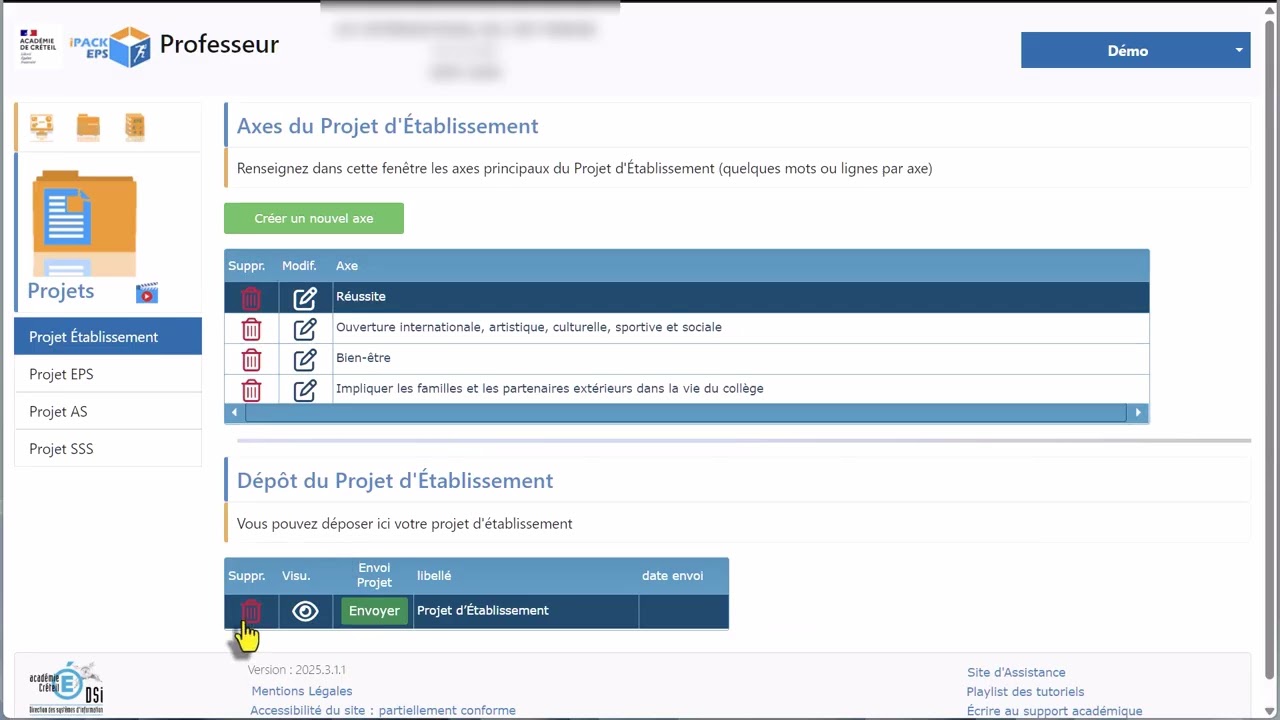1280x720 pixels.
Task: Click the Projets sidebar title
Action: tap(61, 291)
